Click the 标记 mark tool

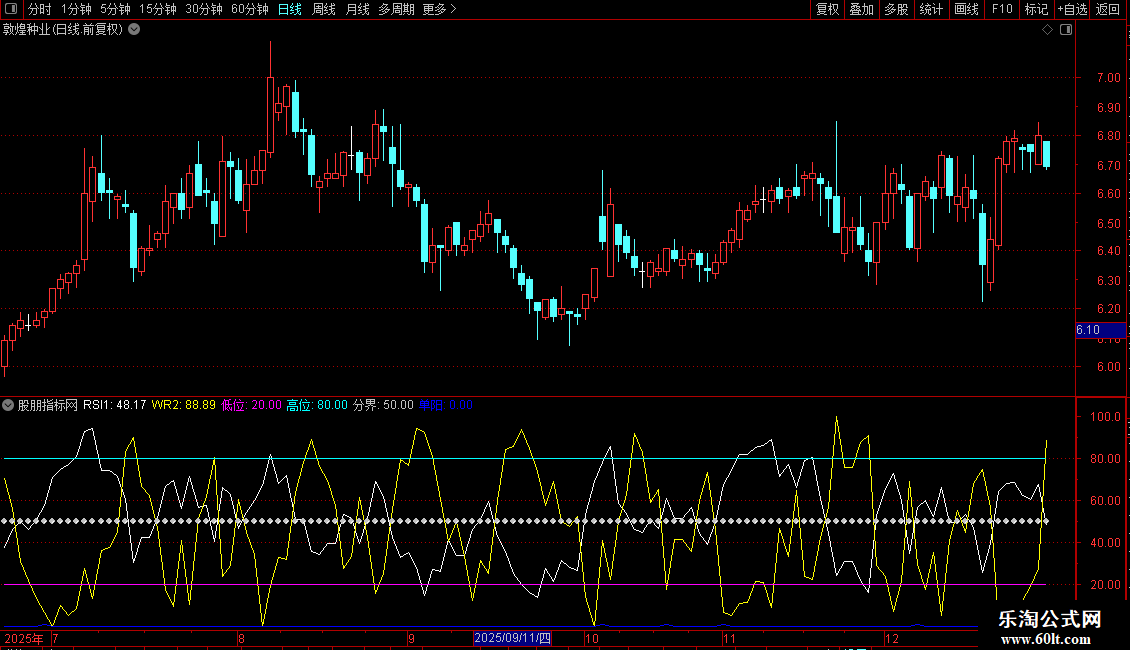(1036, 9)
